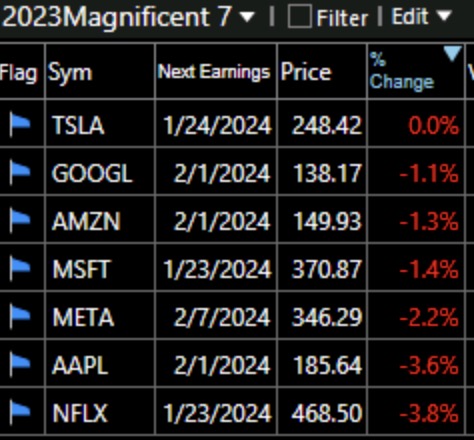This screenshot has height=440, width=474.
Task: Click the sort arrow on % Change column
Action: [453, 53]
